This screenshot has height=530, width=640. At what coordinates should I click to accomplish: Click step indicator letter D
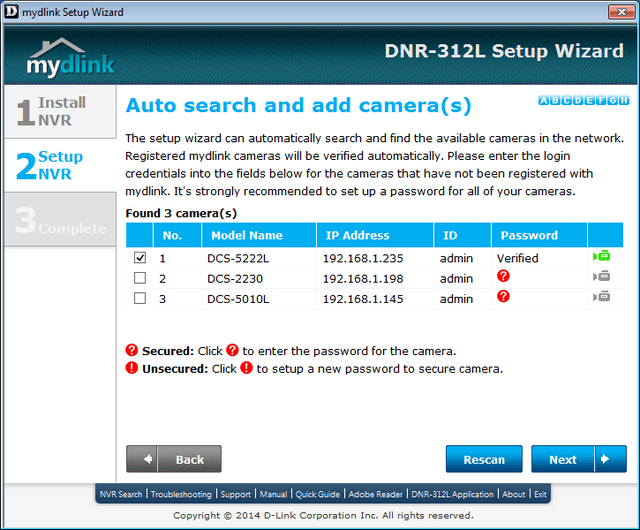pos(578,100)
